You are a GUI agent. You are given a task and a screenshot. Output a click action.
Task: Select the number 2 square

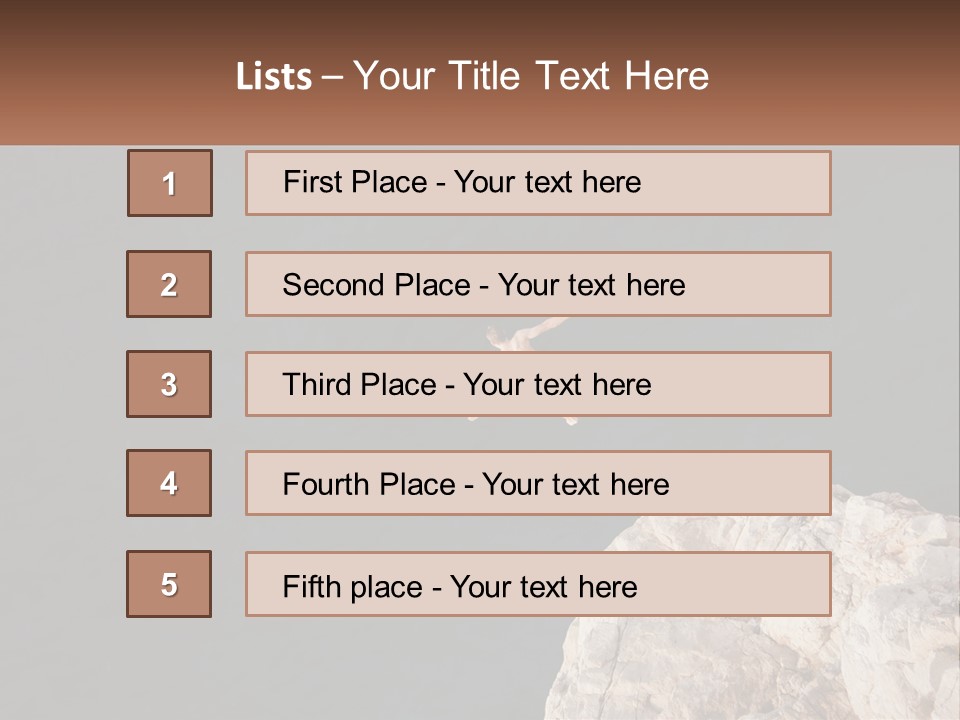tap(169, 284)
